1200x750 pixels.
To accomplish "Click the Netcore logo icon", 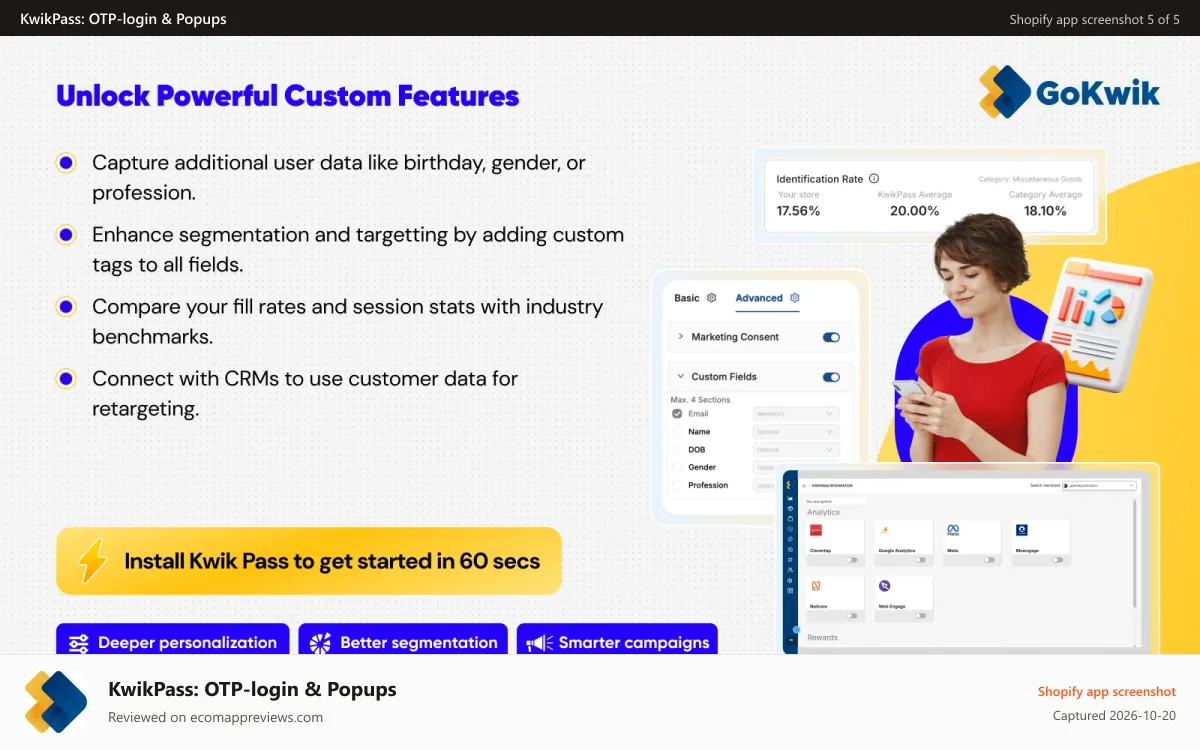I will pyautogui.click(x=816, y=586).
